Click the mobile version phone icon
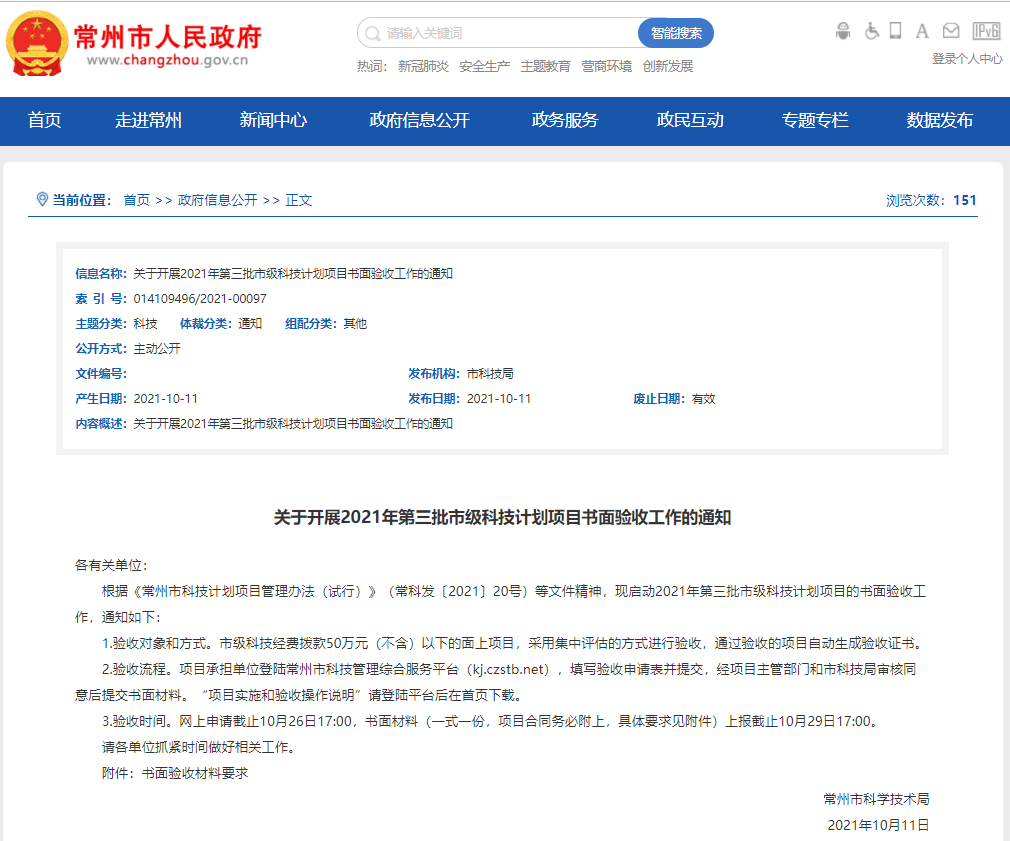Image resolution: width=1010 pixels, height=841 pixels. click(895, 30)
